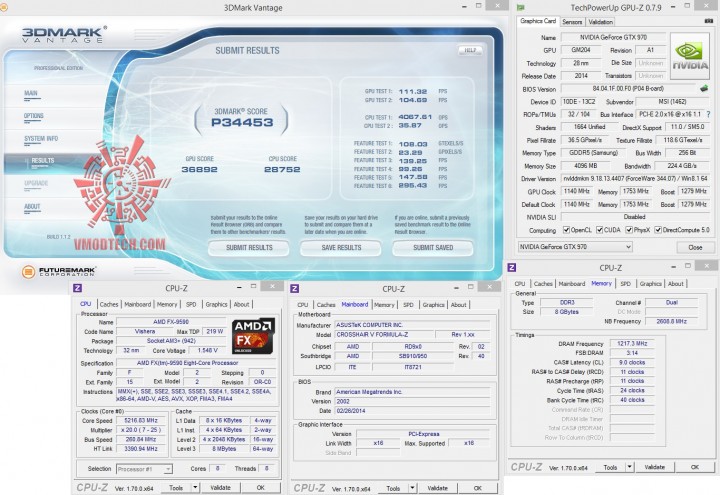Select the Graphics Card tab in GPU-Z

point(538,21)
